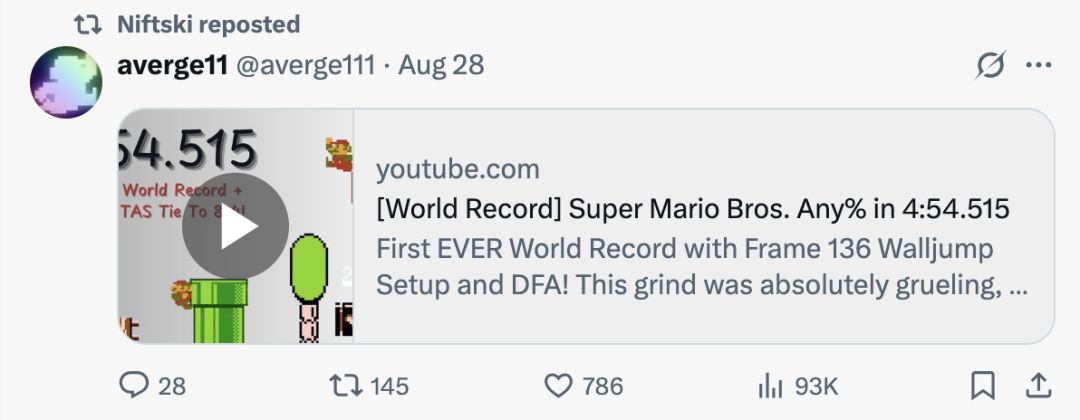Click the Frame 136 Walljump description text
This screenshot has width=1080, height=420.
pos(684,249)
